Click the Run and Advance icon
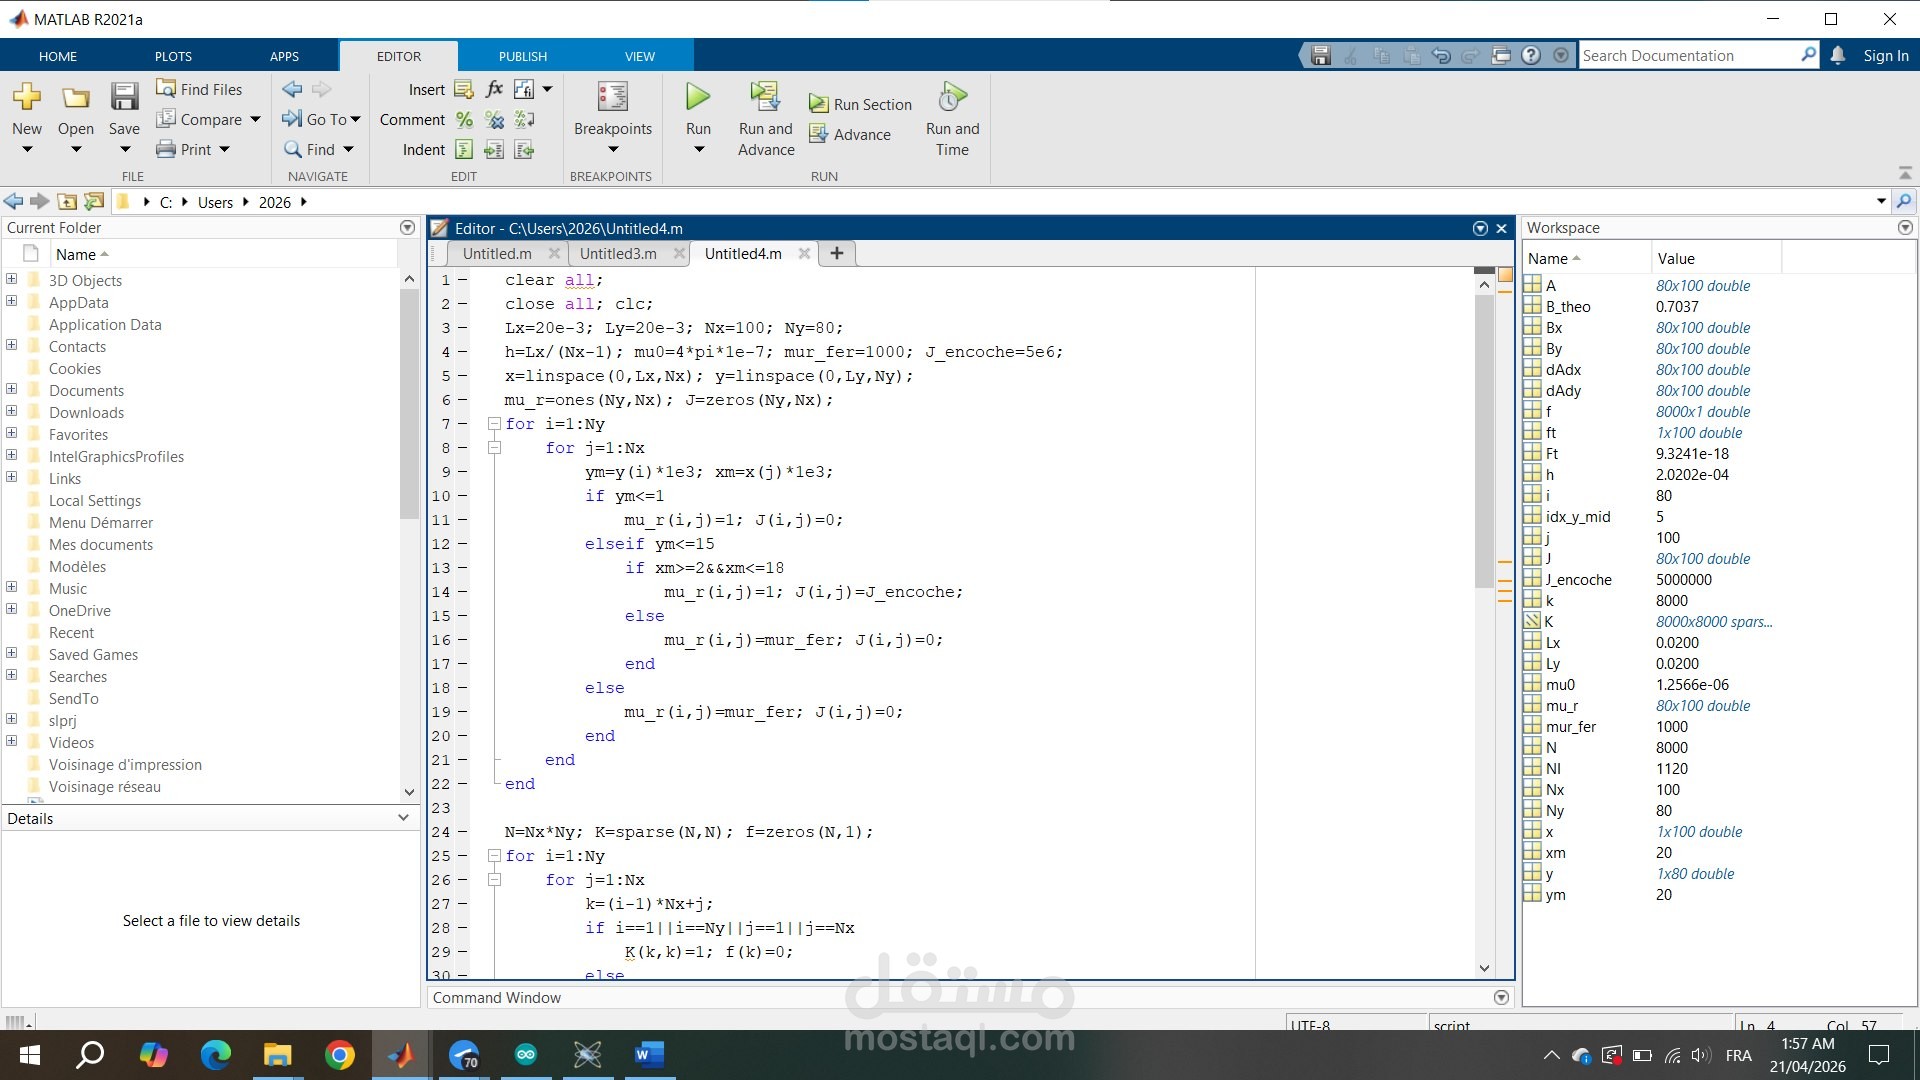Screen dimensions: 1920x1080 coord(765,97)
